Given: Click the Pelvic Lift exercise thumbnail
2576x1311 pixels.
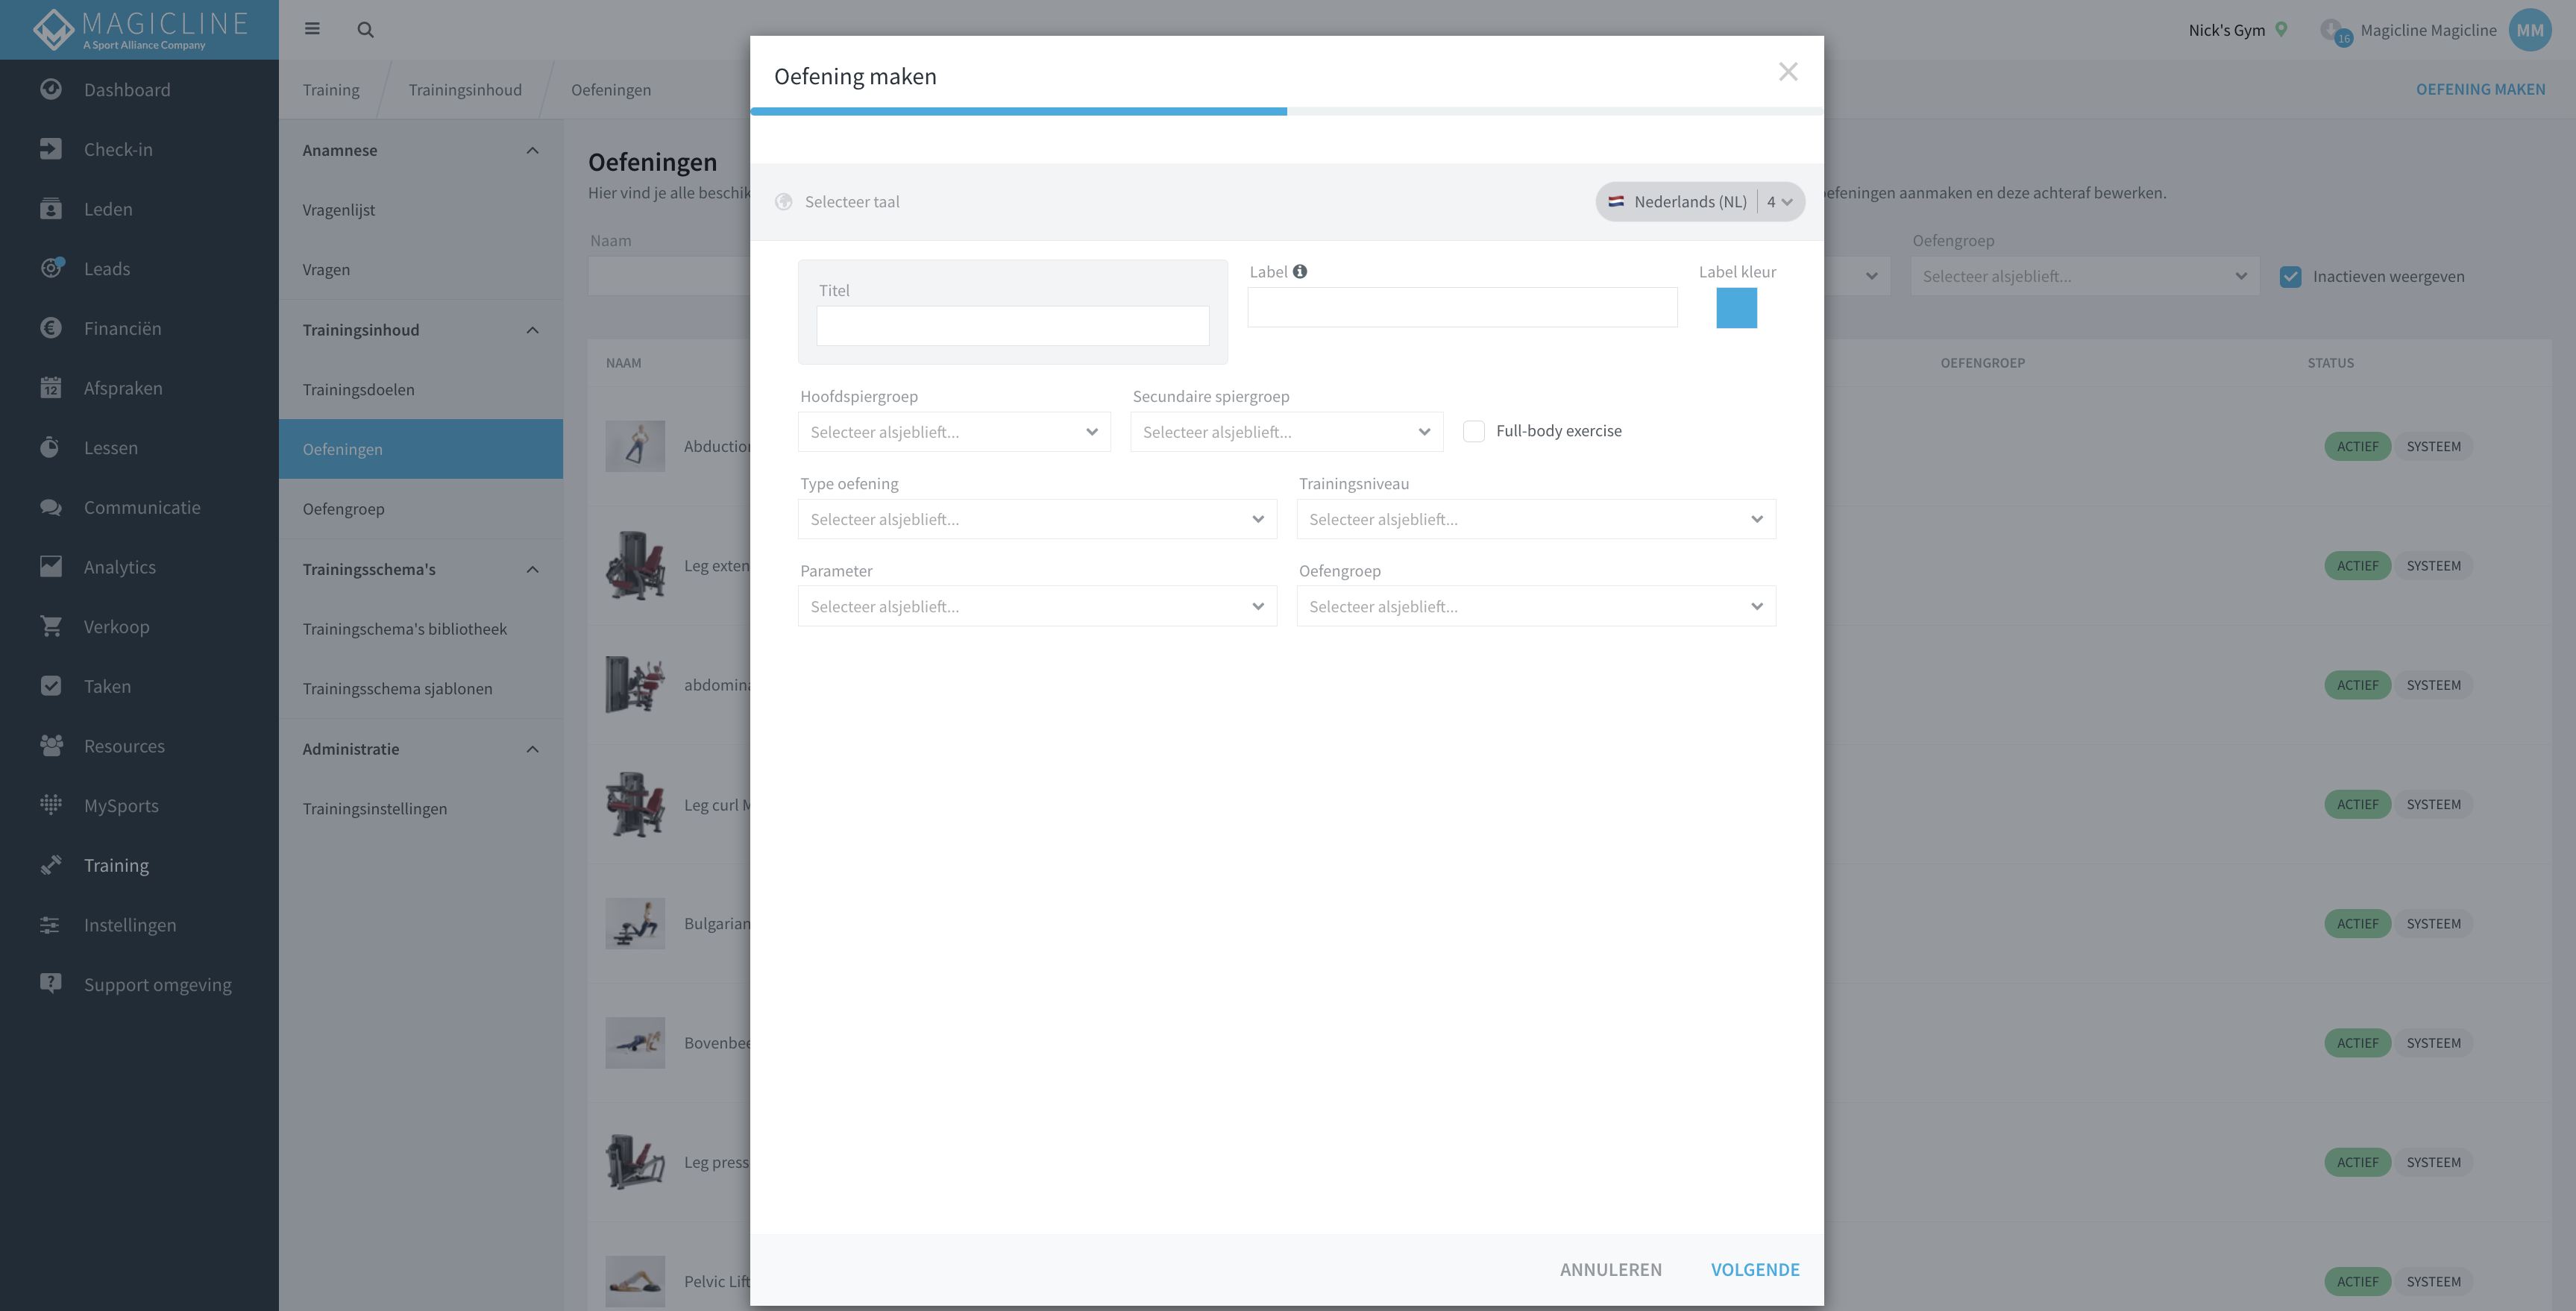Looking at the screenshot, I should pos(635,1281).
